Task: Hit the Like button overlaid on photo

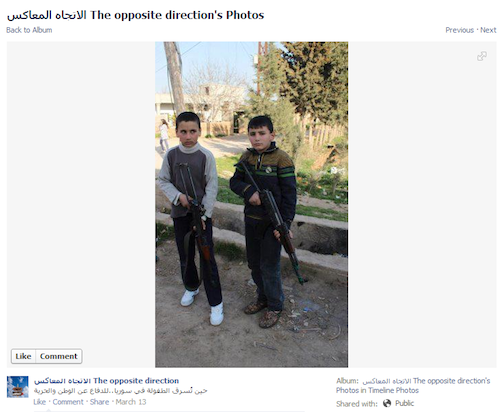Action: (x=23, y=356)
